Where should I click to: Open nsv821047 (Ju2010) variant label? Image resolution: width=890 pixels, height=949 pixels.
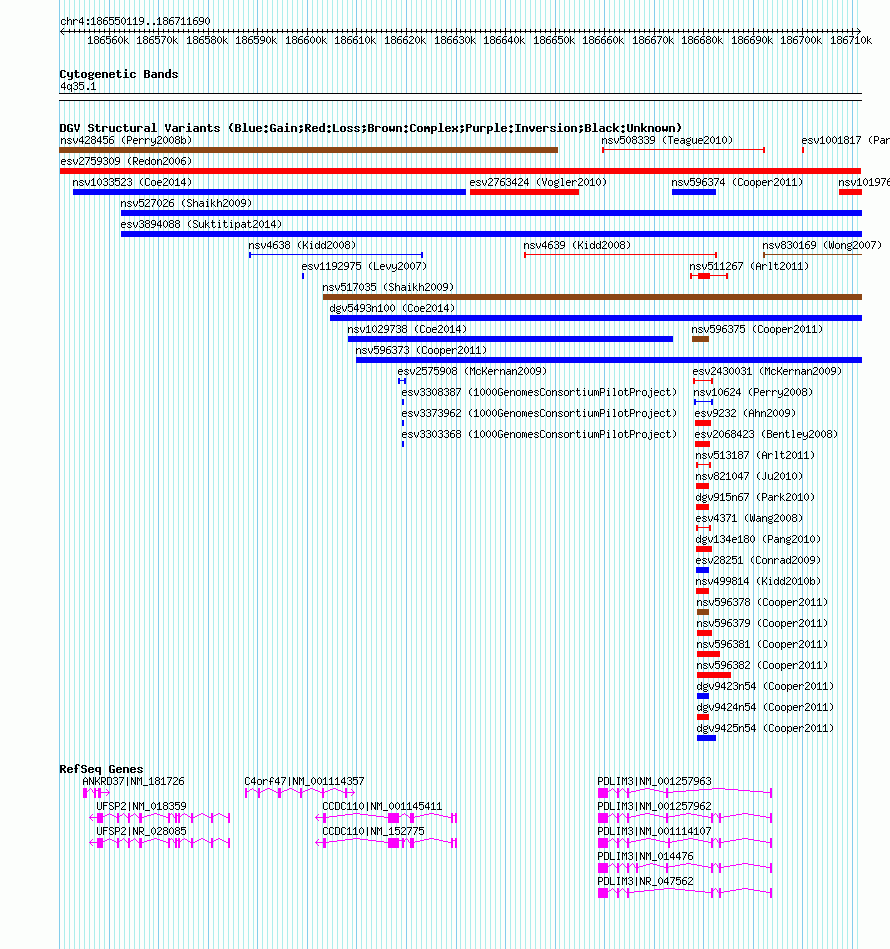click(x=749, y=476)
